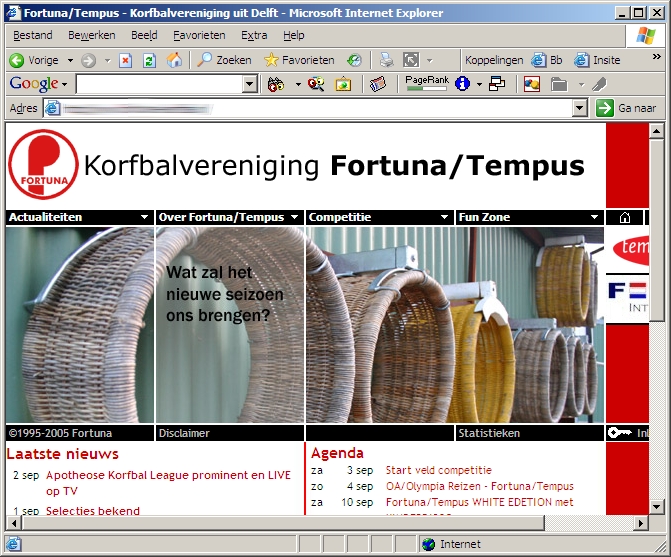The width and height of the screenshot is (671, 557).
Task: Open the Favorieten menu
Action: [x=199, y=35]
